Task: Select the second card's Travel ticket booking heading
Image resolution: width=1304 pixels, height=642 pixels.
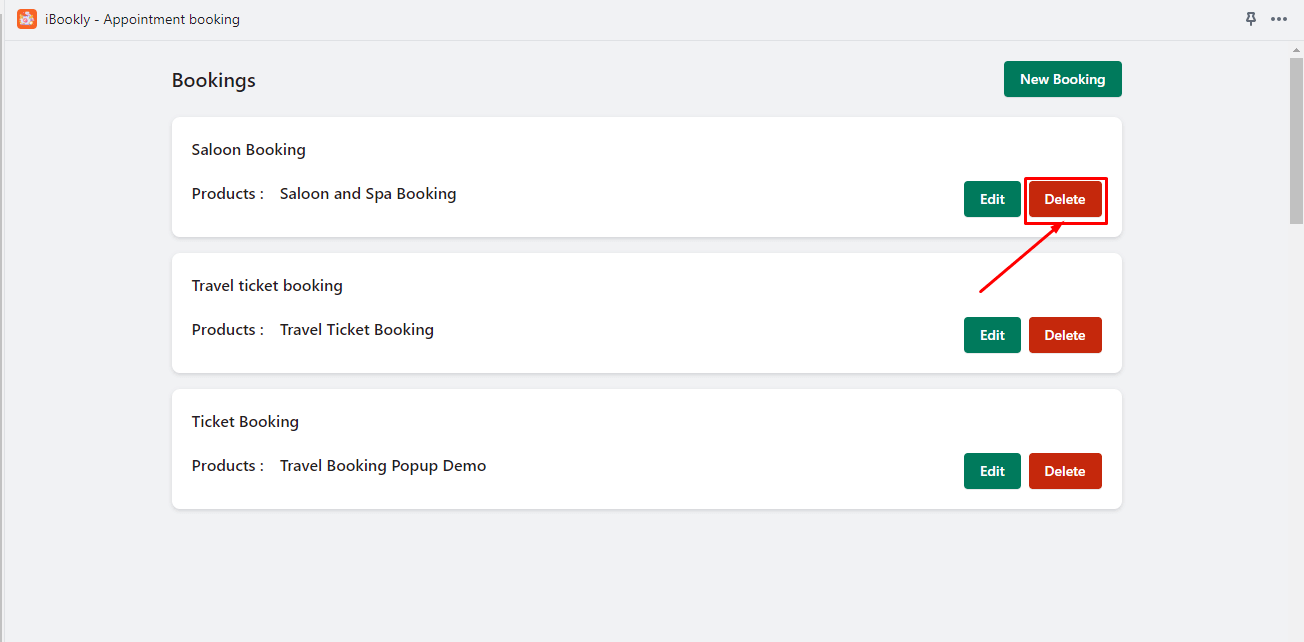Action: [x=267, y=286]
